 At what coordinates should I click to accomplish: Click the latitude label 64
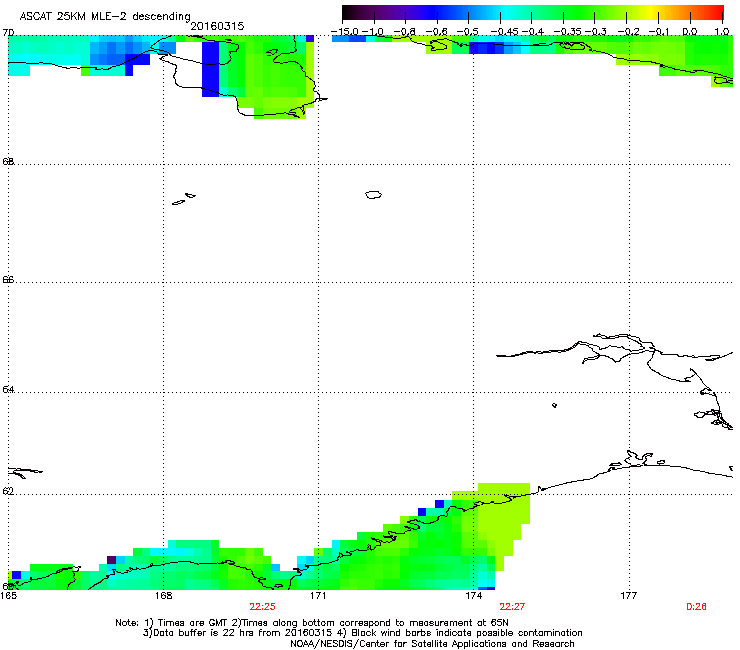8,389
